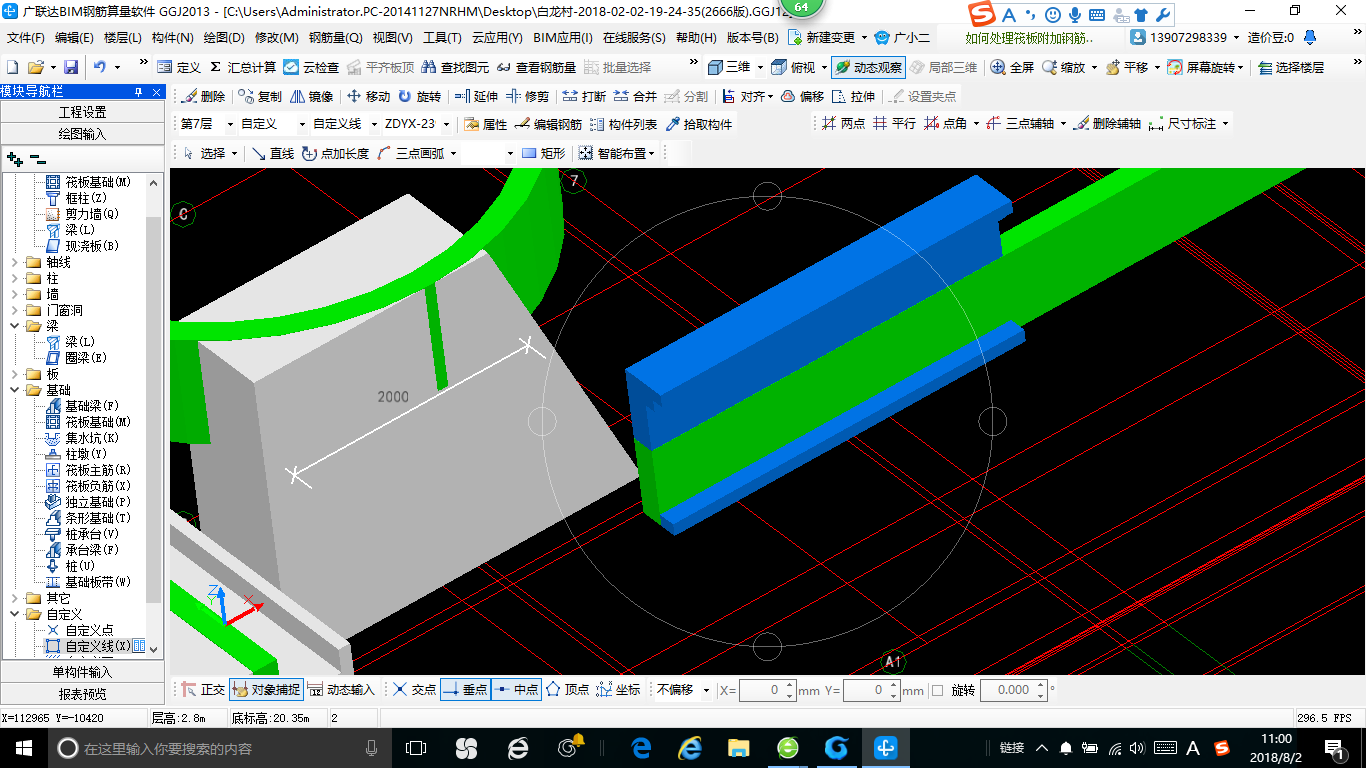Open 属性 properties panel

[x=486, y=124]
